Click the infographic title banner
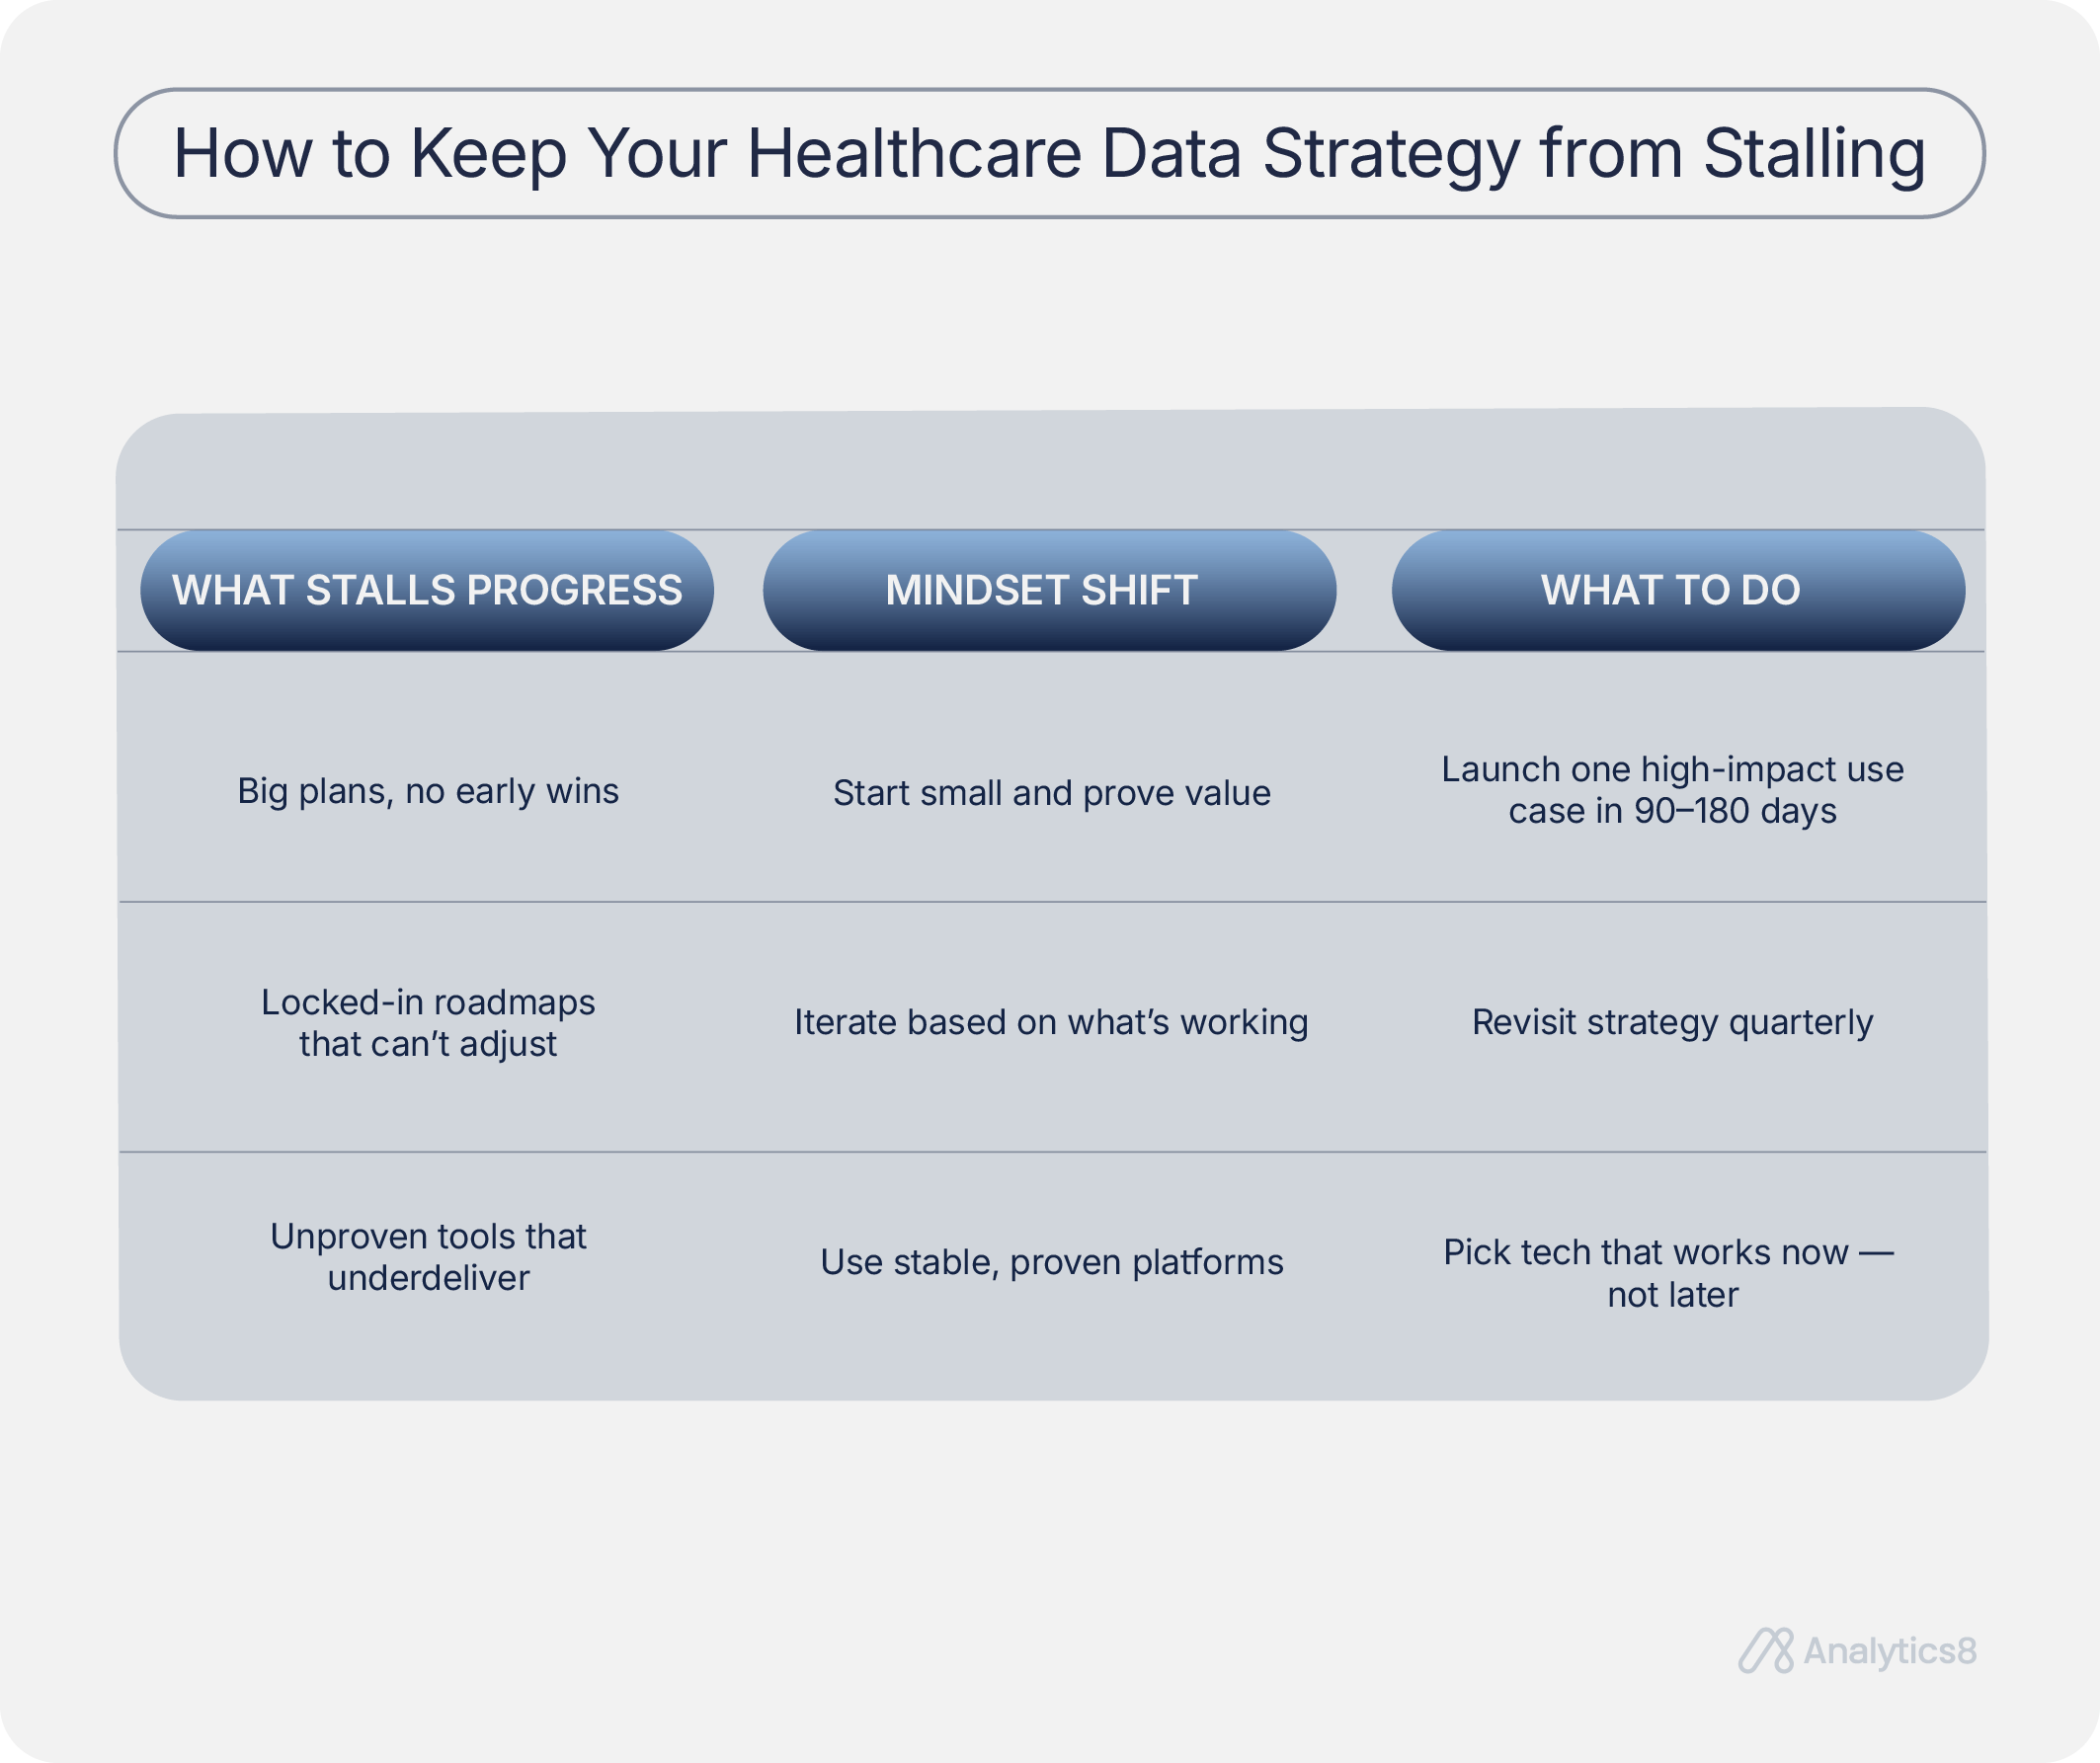The height and width of the screenshot is (1763, 2100). point(1049,153)
